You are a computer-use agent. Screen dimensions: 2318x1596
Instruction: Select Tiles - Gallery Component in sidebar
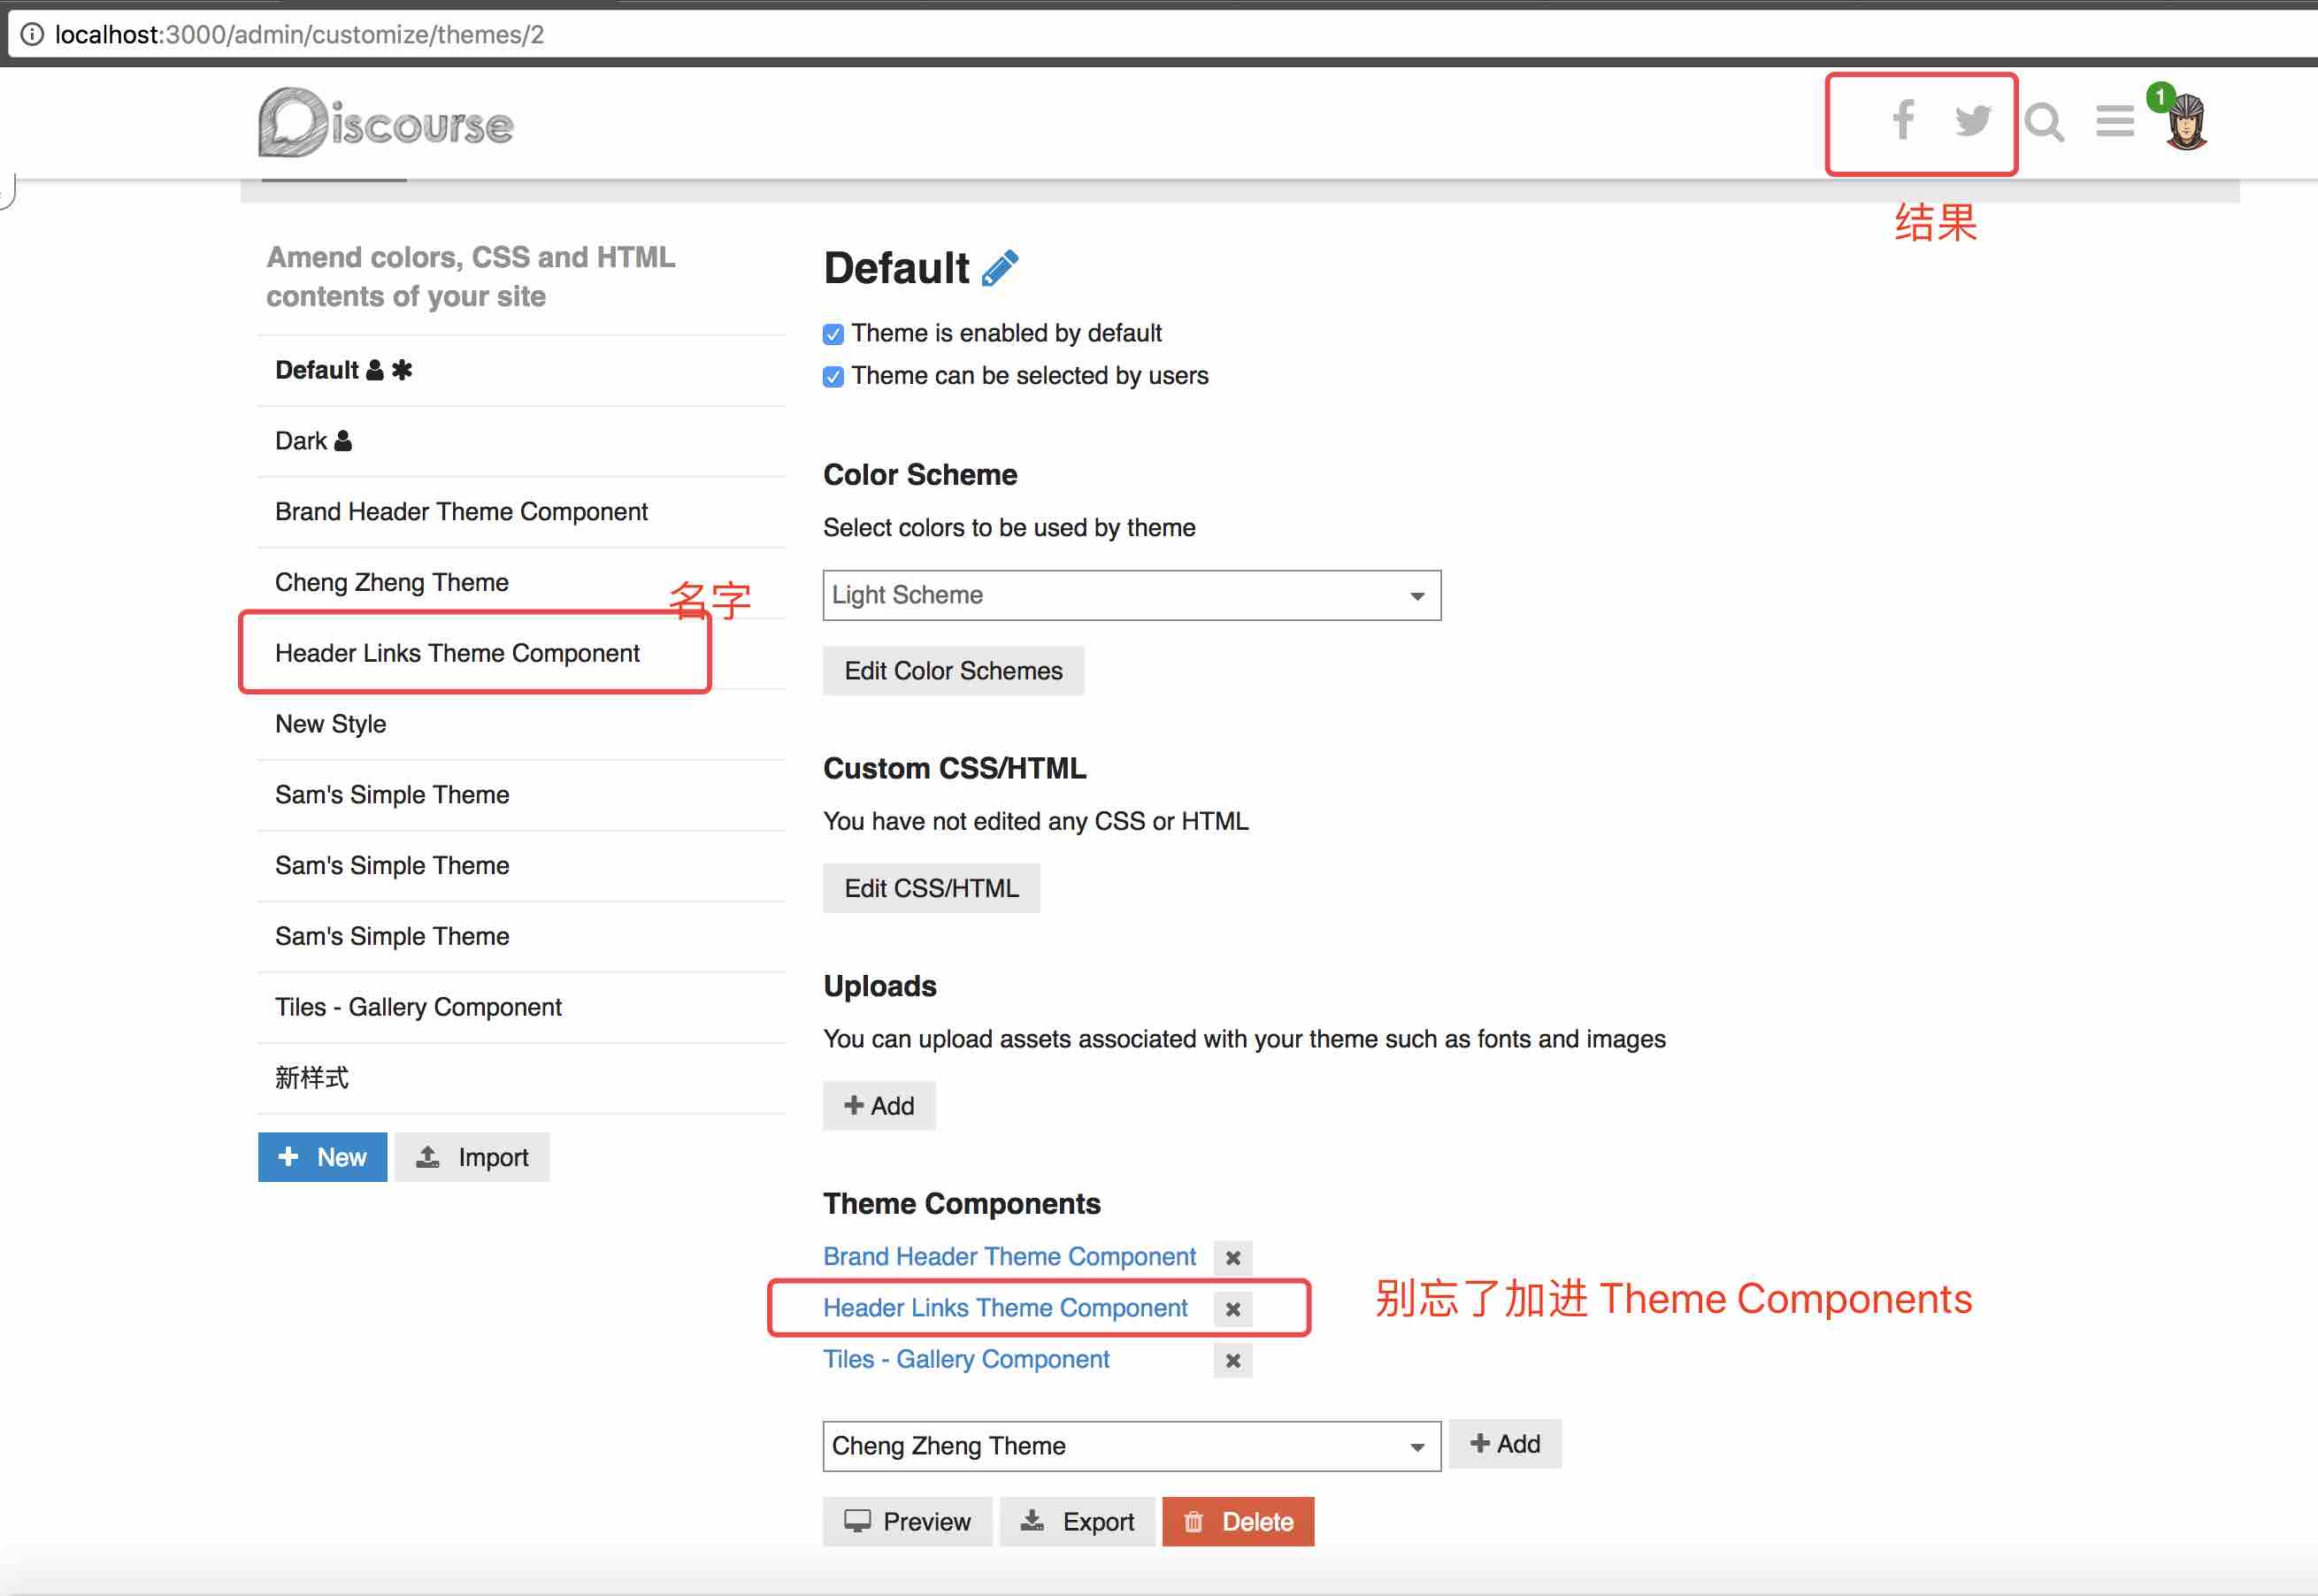(x=418, y=1007)
